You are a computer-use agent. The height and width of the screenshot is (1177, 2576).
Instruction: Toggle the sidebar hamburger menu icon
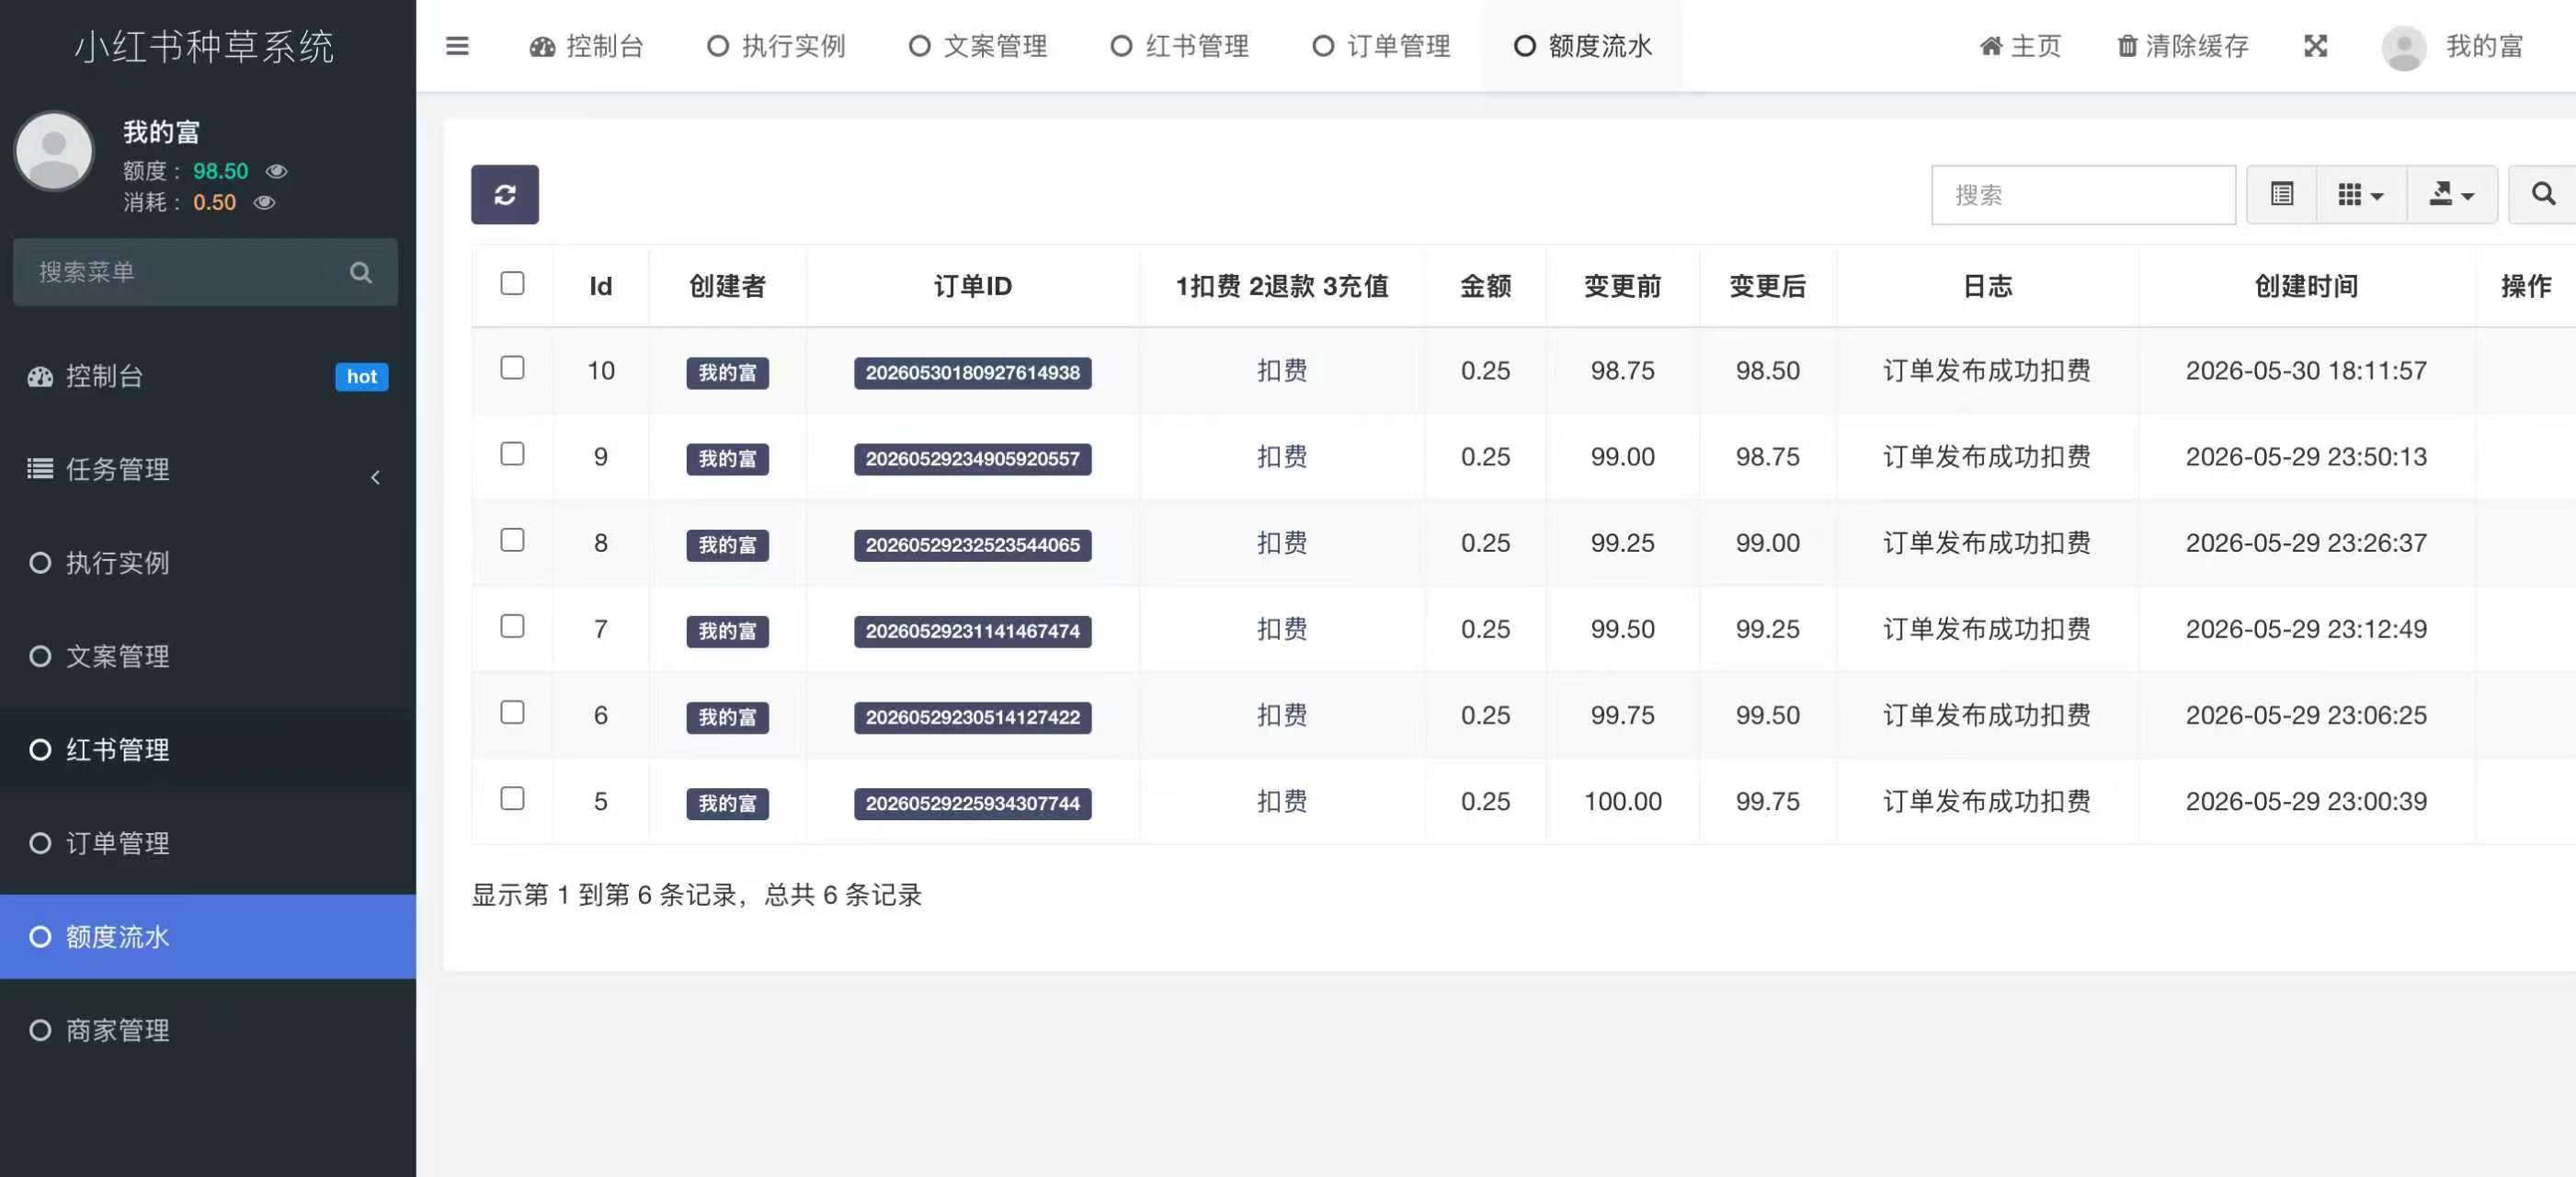pos(457,46)
